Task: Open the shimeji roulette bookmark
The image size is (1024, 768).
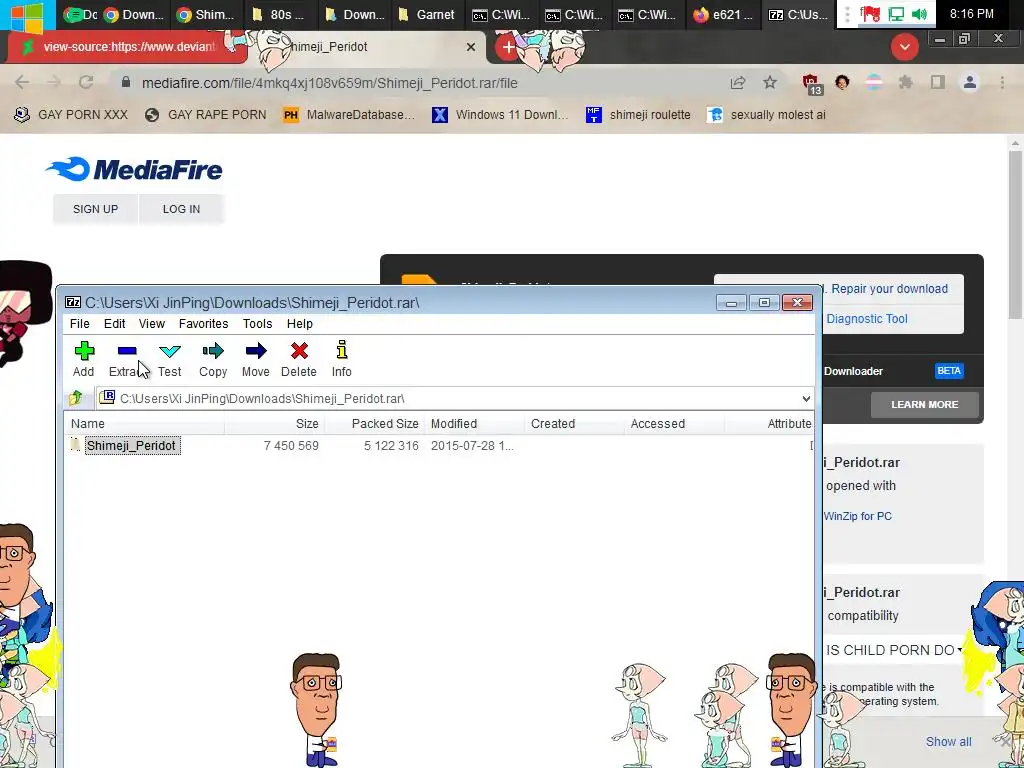Action: (638, 115)
